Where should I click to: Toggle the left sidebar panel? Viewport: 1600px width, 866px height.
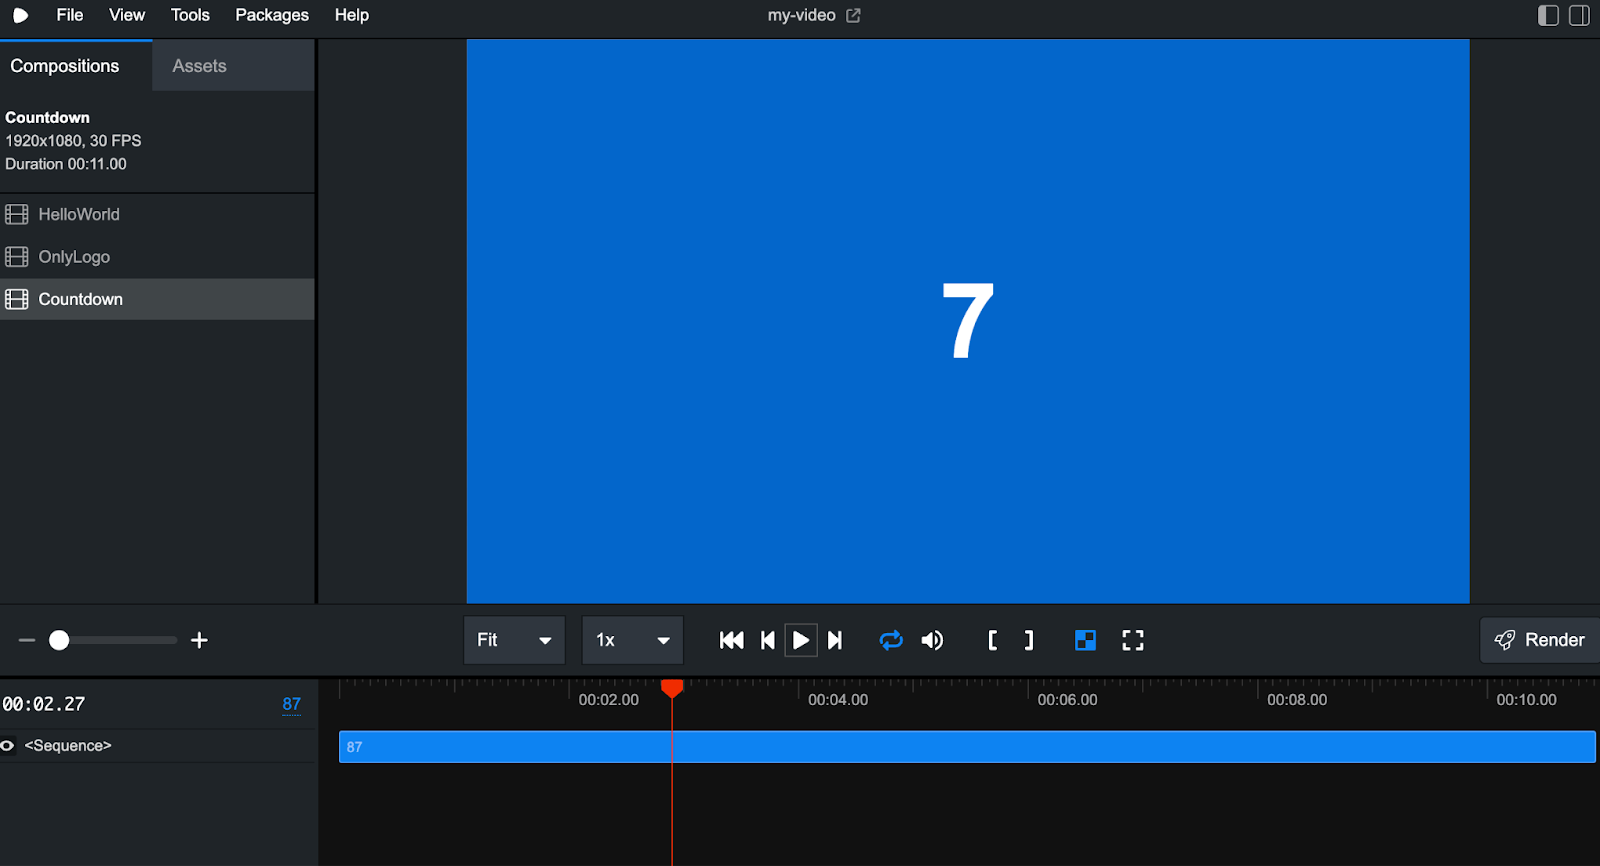[1548, 15]
